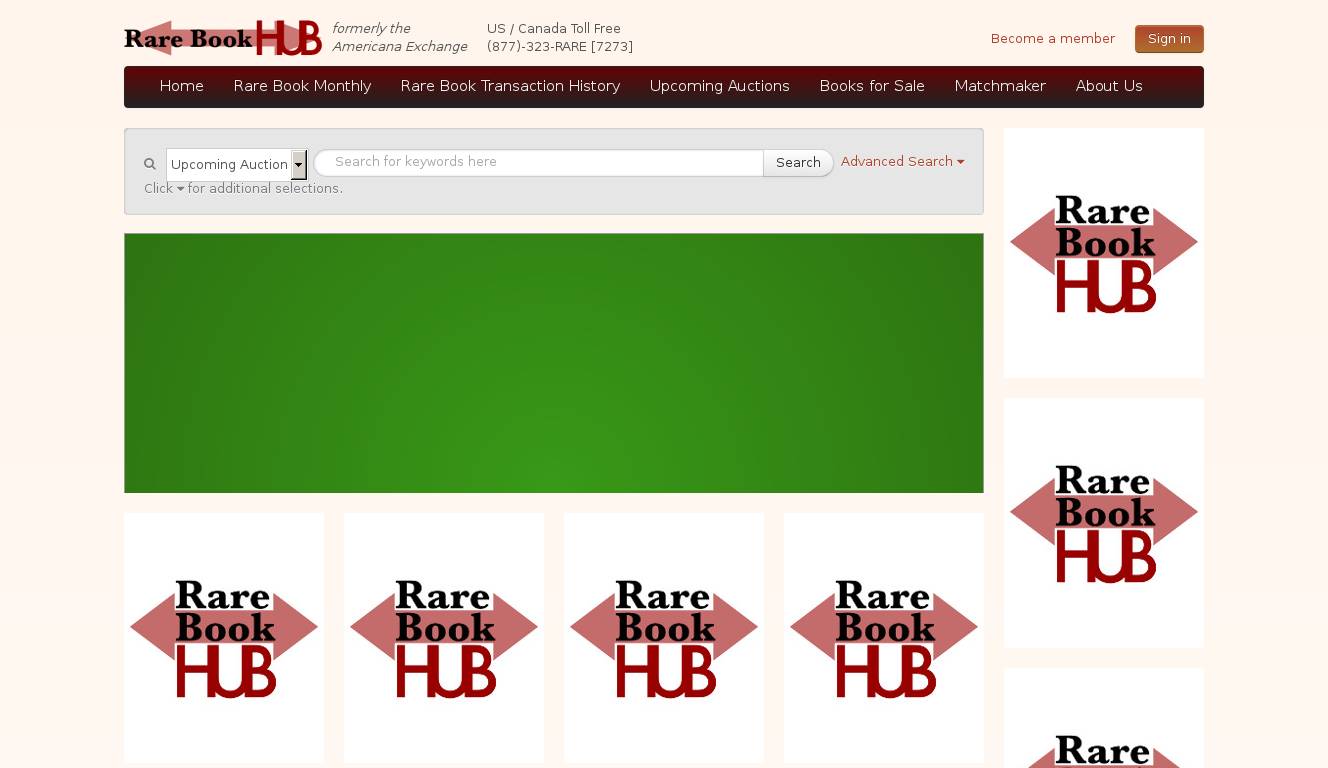Follow the Become a member link
This screenshot has height=768, width=1328.
(x=1052, y=39)
